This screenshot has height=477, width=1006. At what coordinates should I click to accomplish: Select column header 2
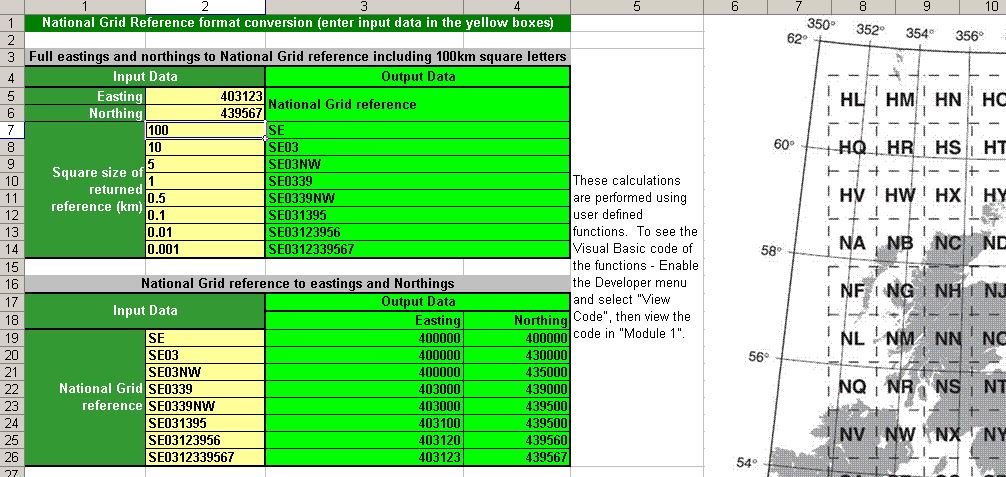[x=205, y=6]
